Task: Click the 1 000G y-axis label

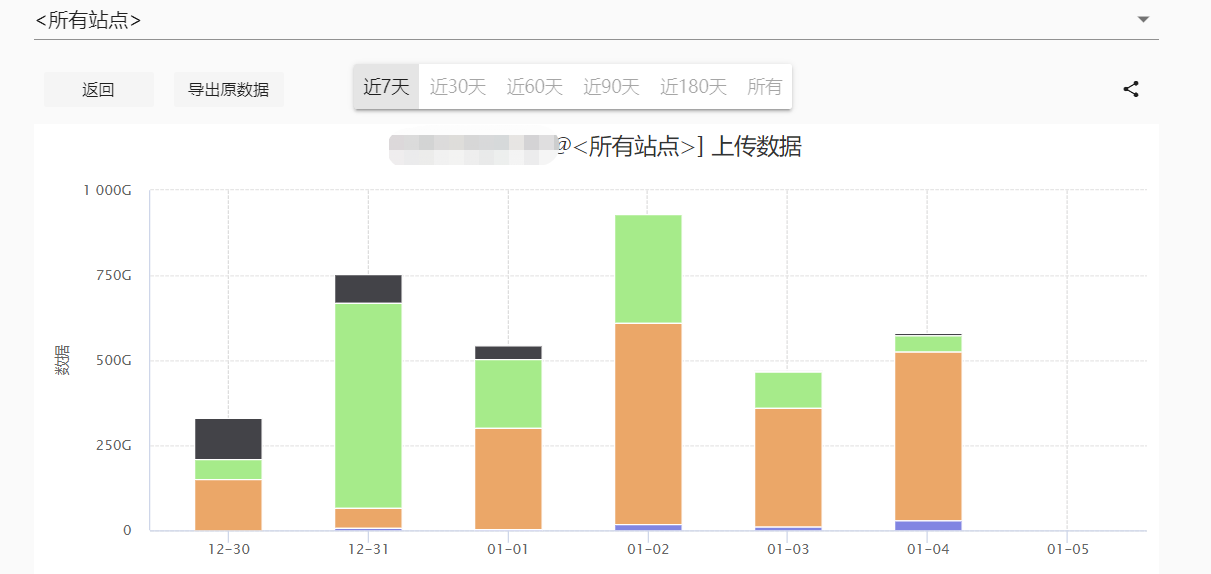Action: [107, 190]
